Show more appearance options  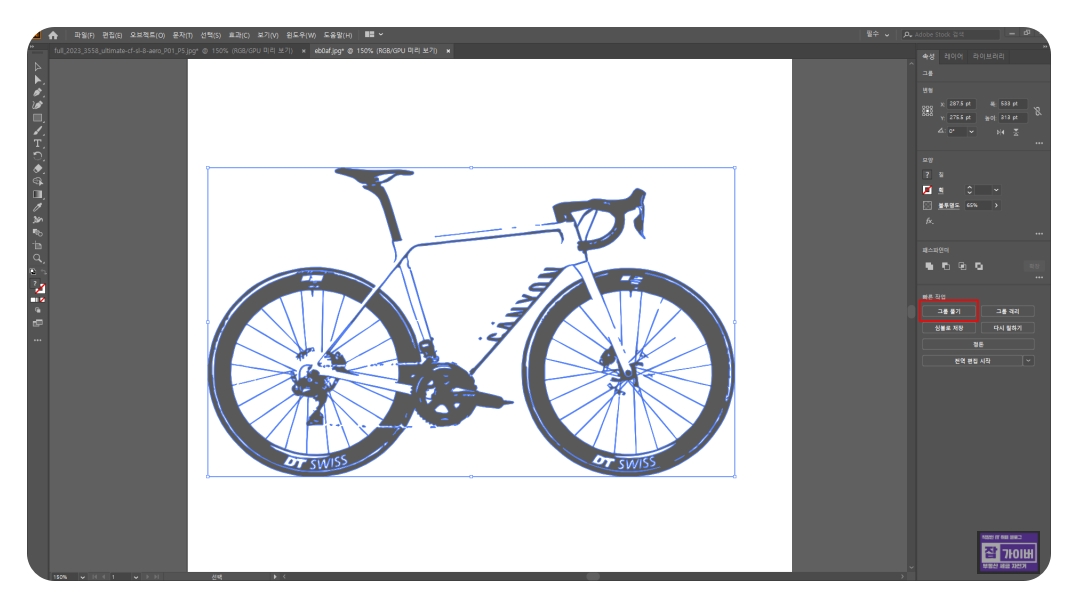pyautogui.click(x=1039, y=234)
